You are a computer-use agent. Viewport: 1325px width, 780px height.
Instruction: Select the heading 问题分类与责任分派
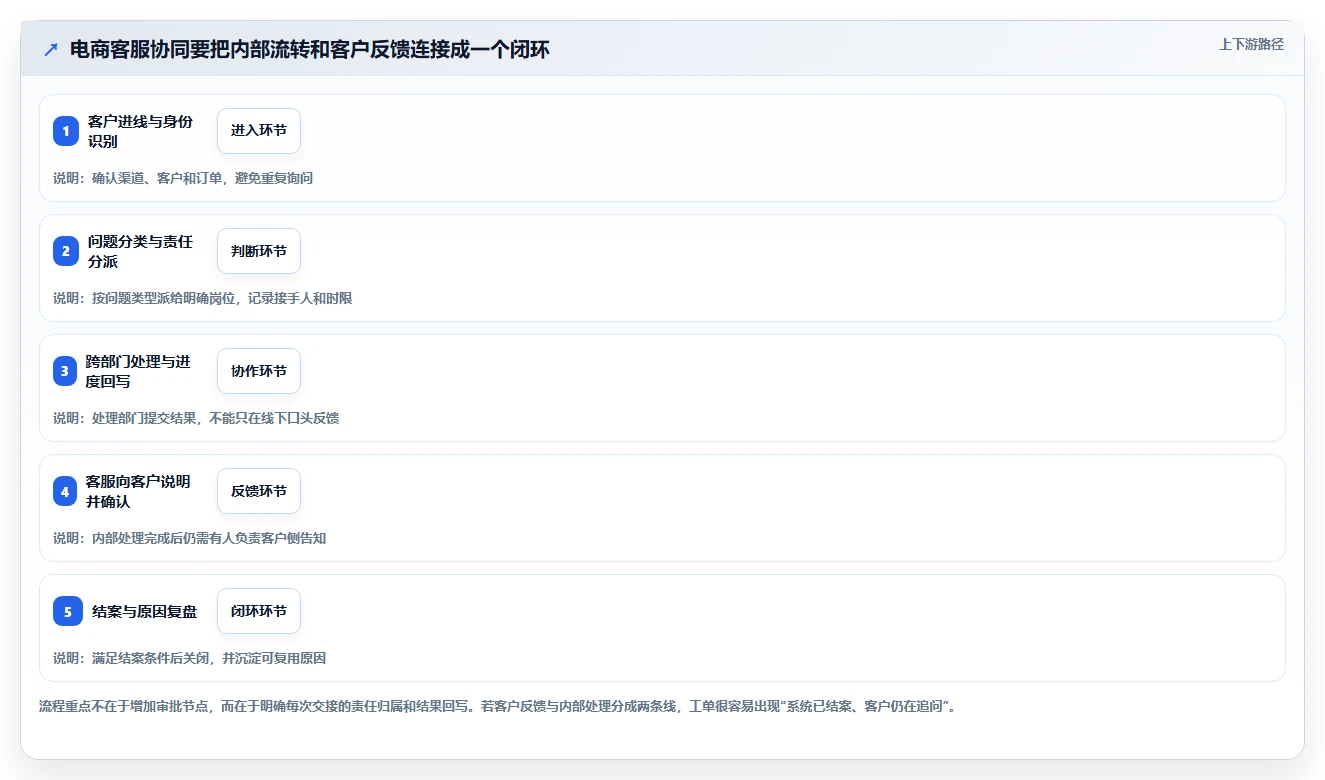click(140, 251)
